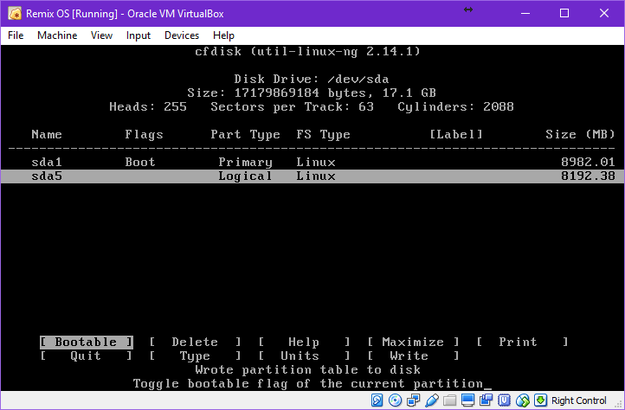This screenshot has height=410, width=625.
Task: Click the FS Type column header
Action: [x=323, y=135]
